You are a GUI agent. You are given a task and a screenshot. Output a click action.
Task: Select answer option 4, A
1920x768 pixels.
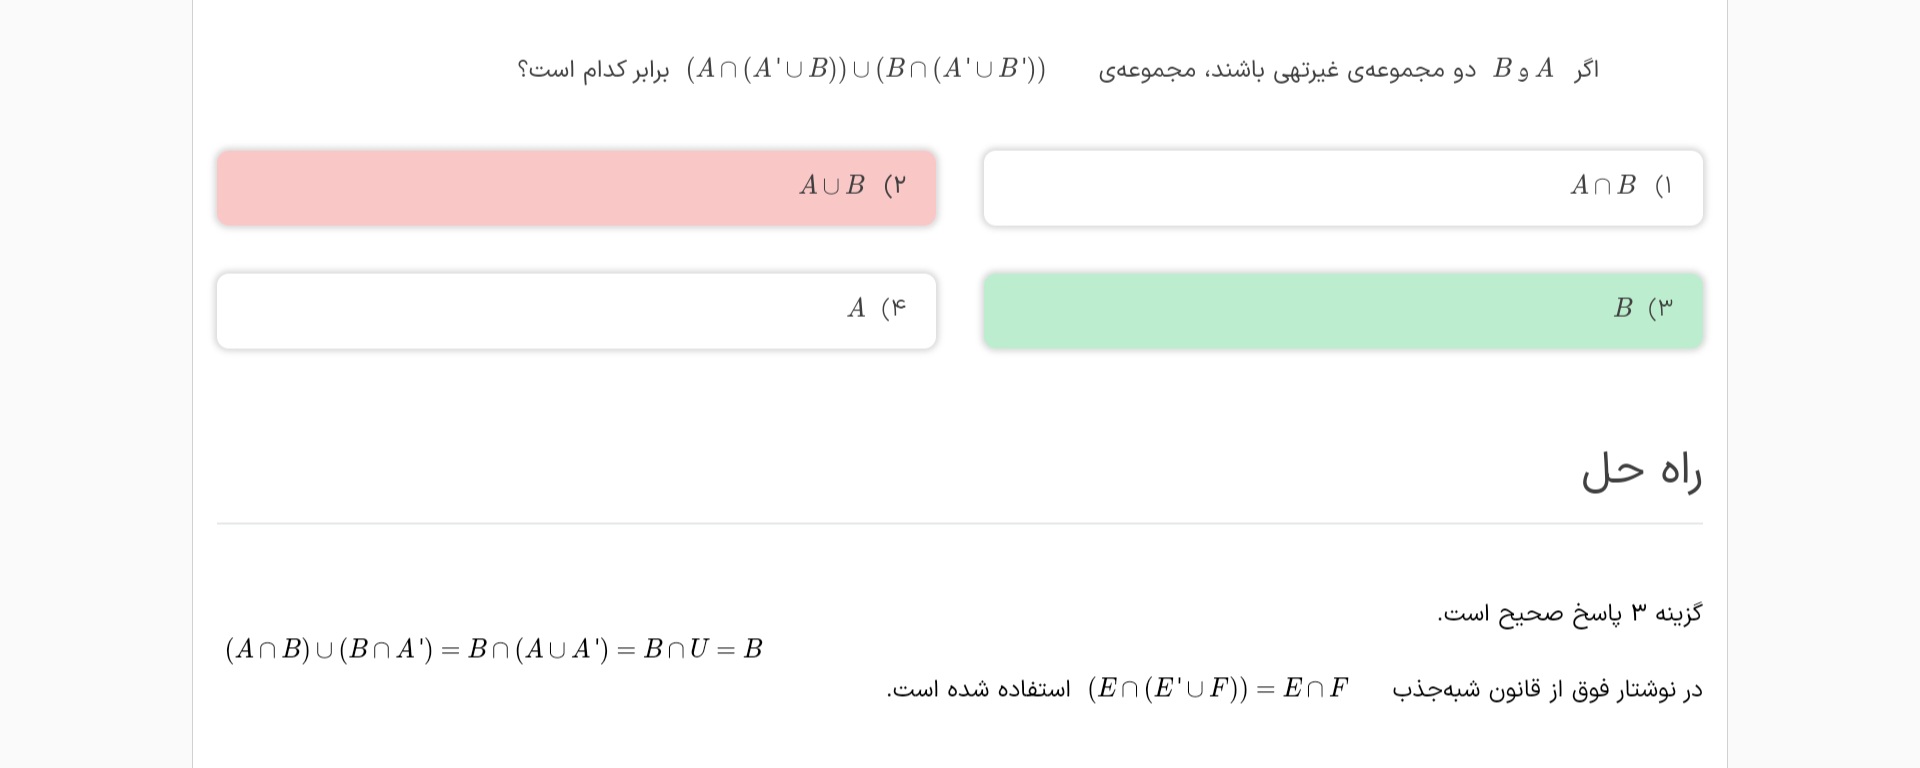tap(576, 310)
